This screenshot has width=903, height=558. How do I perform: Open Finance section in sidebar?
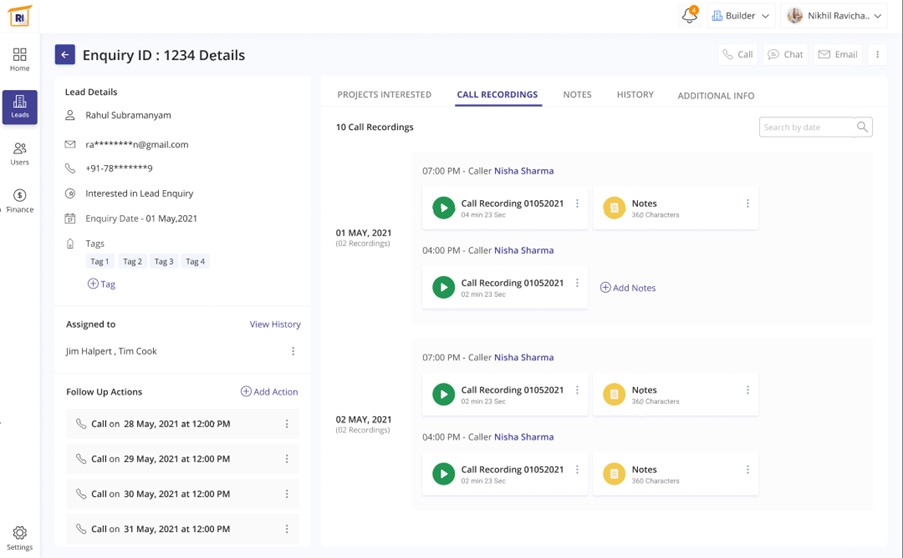click(x=20, y=200)
